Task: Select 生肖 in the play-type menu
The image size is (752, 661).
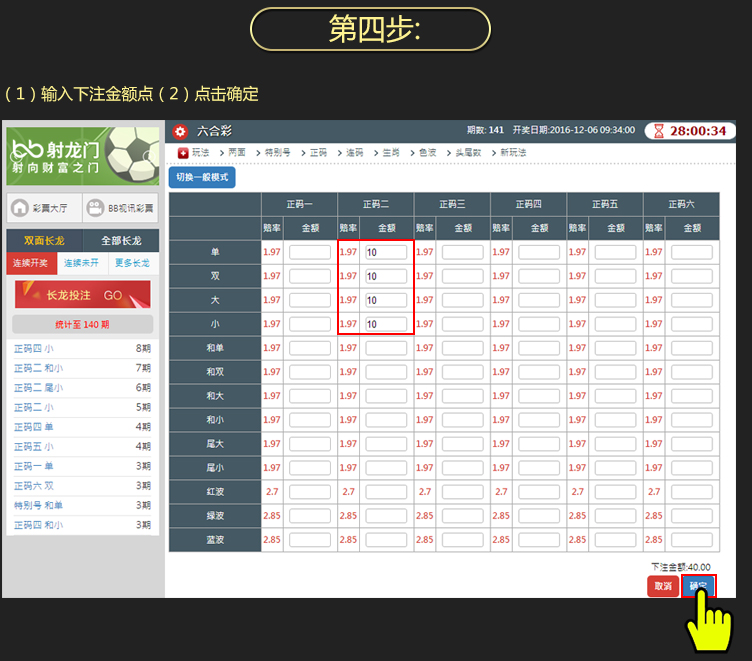Action: tap(390, 153)
